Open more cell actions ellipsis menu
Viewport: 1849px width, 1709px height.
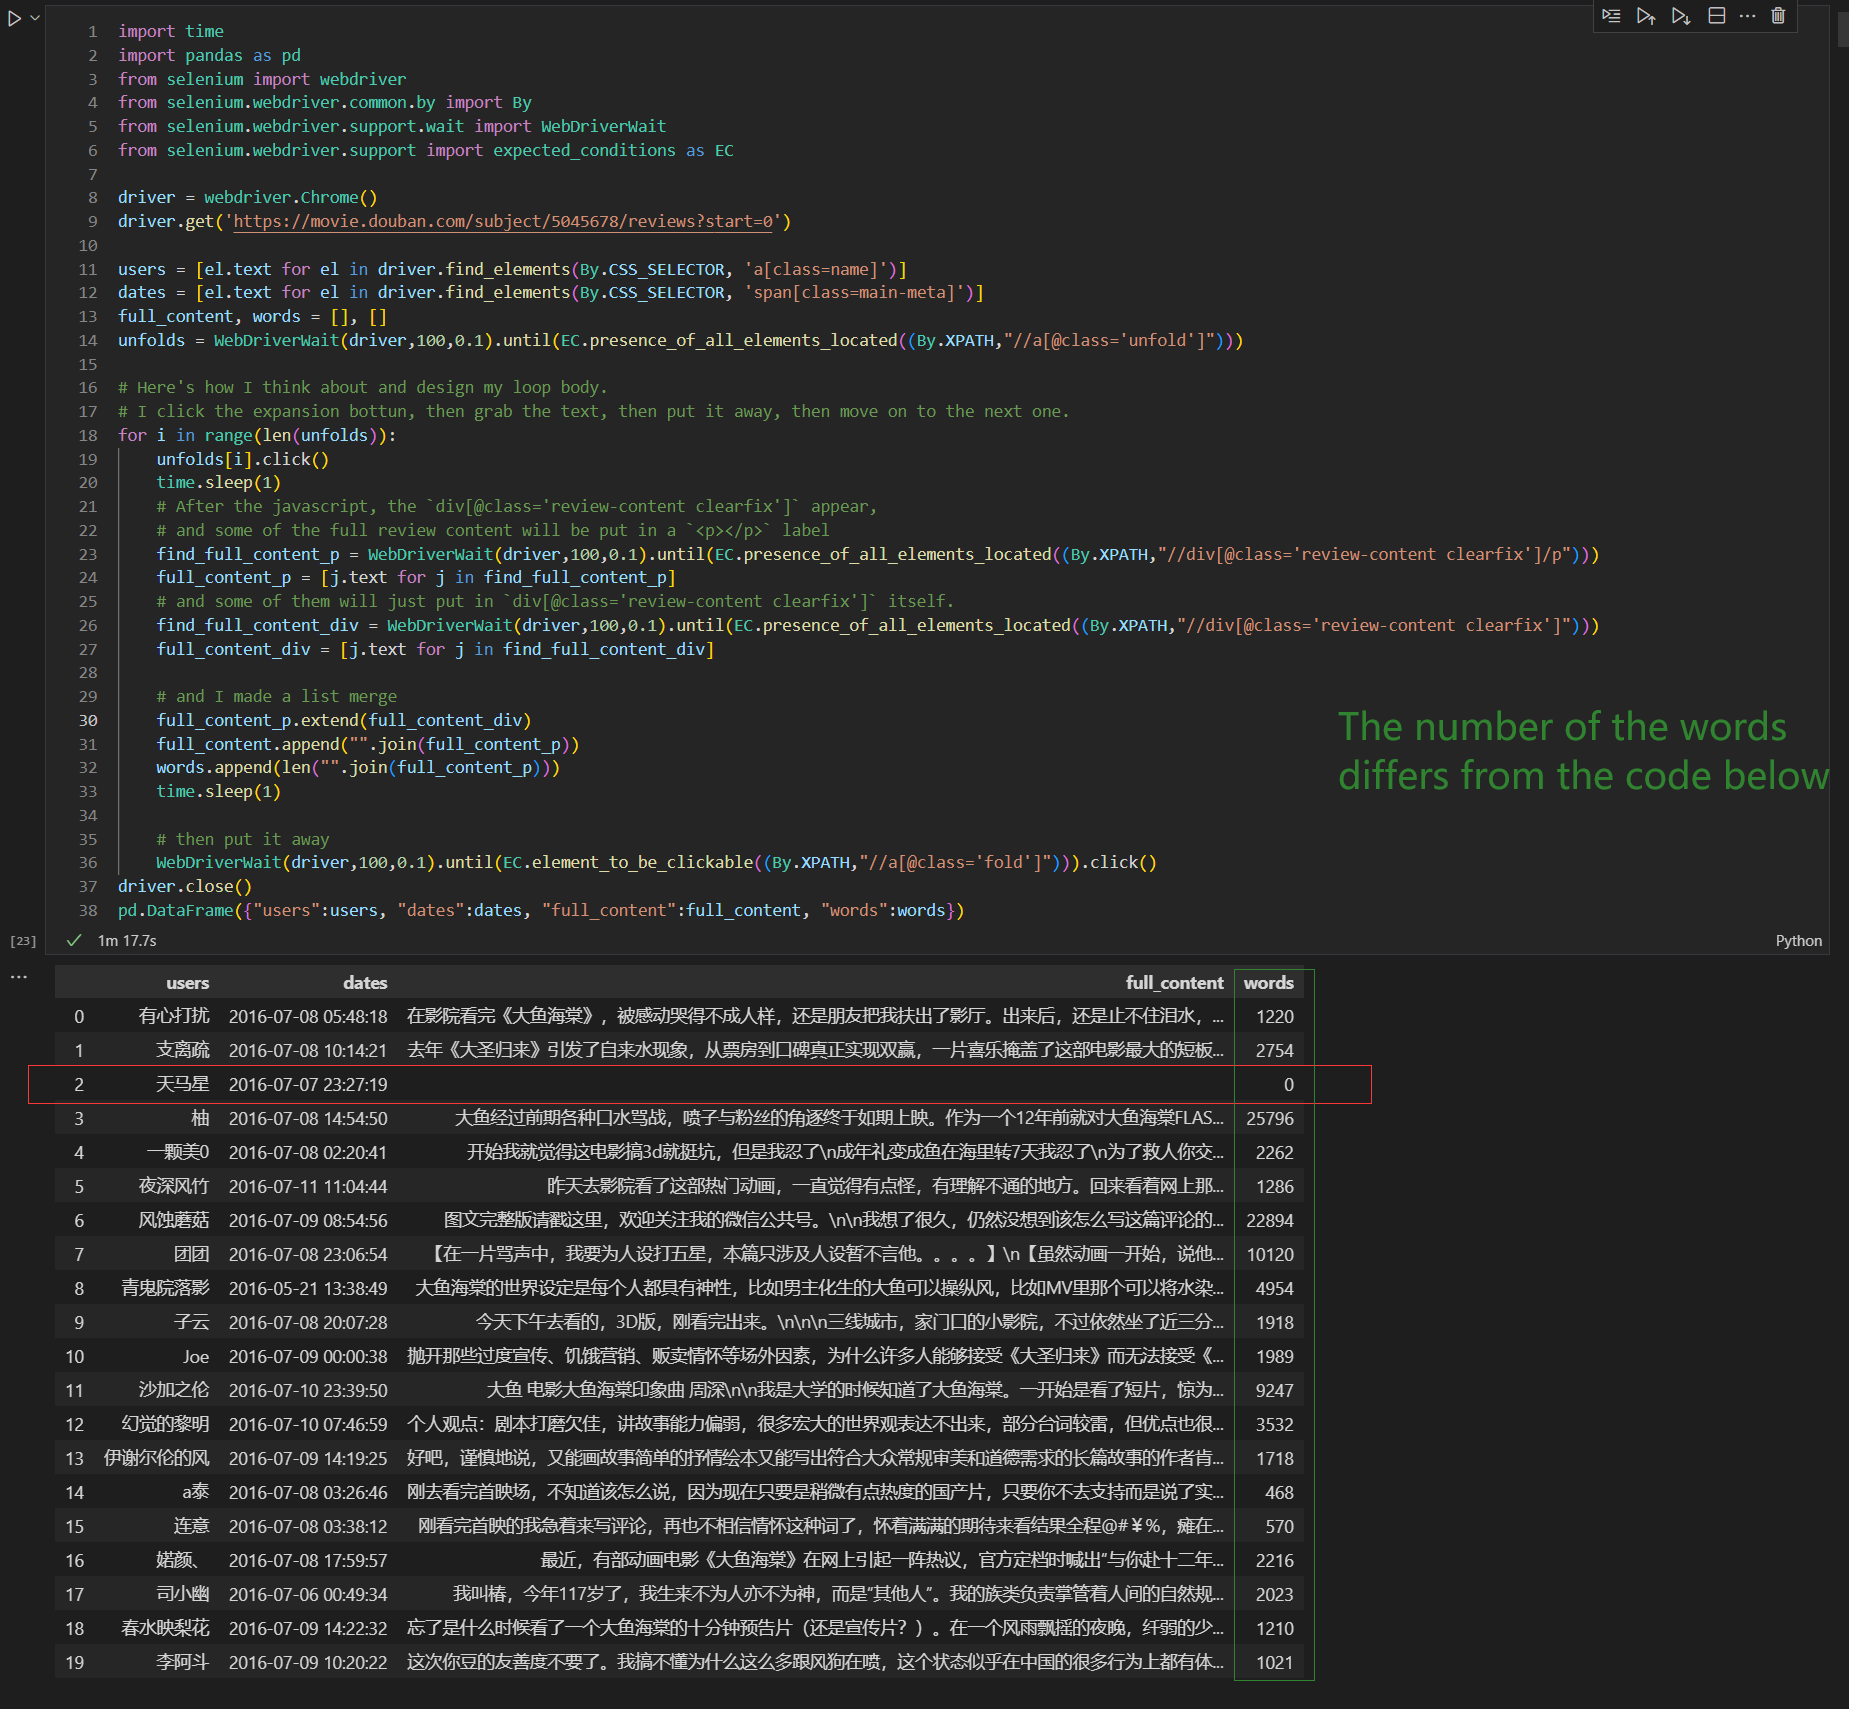point(1747,16)
